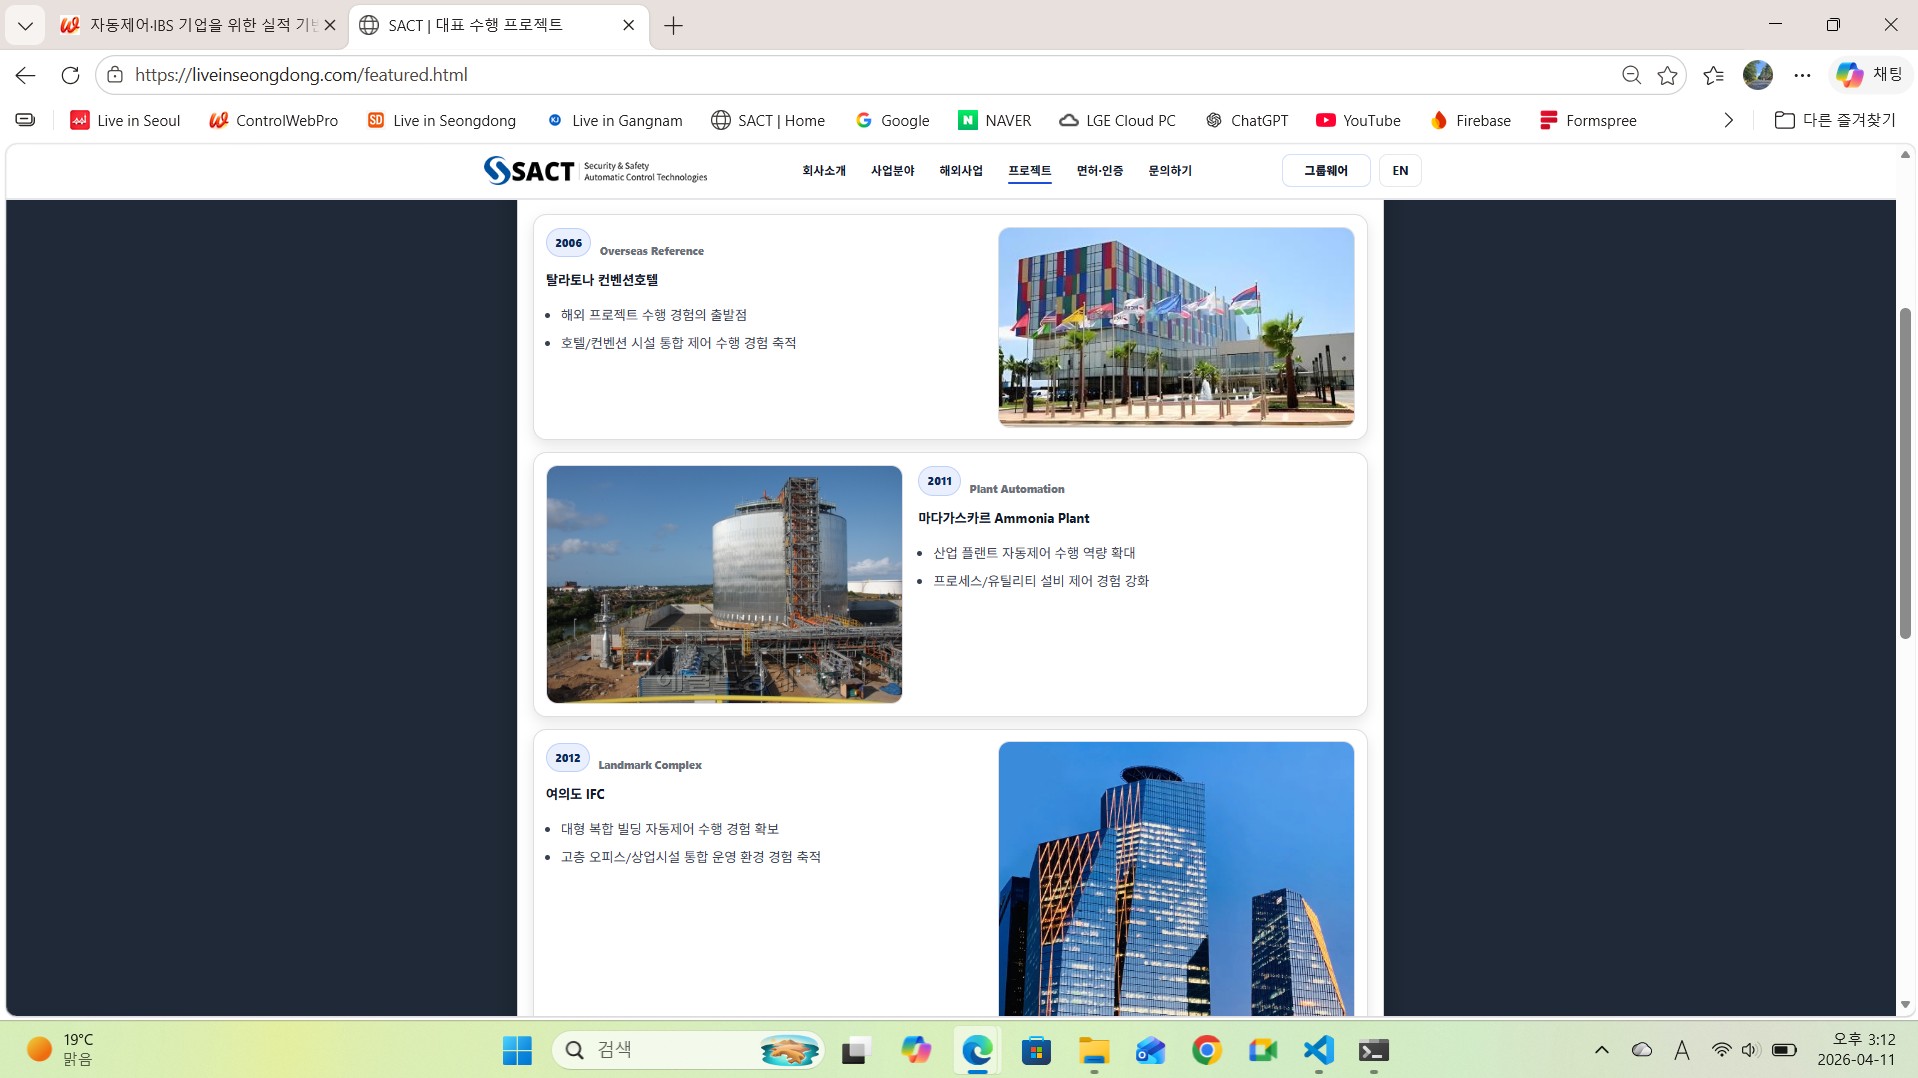The height and width of the screenshot is (1078, 1918).
Task: Open the Firebase bookmark
Action: (x=1469, y=120)
